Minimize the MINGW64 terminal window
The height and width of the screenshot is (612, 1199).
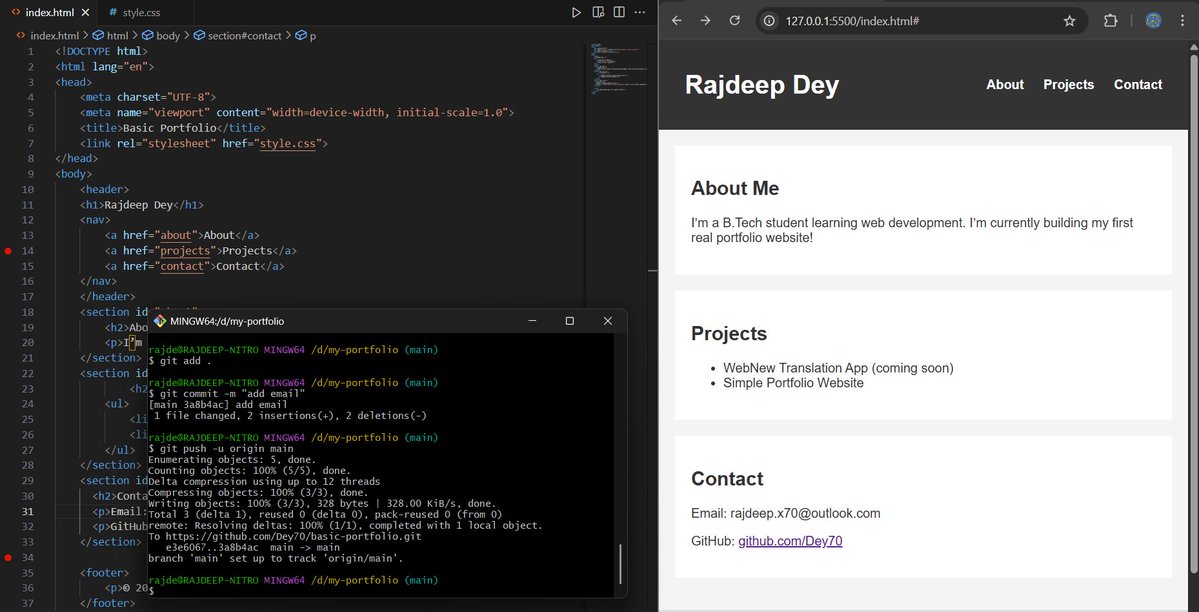click(532, 321)
